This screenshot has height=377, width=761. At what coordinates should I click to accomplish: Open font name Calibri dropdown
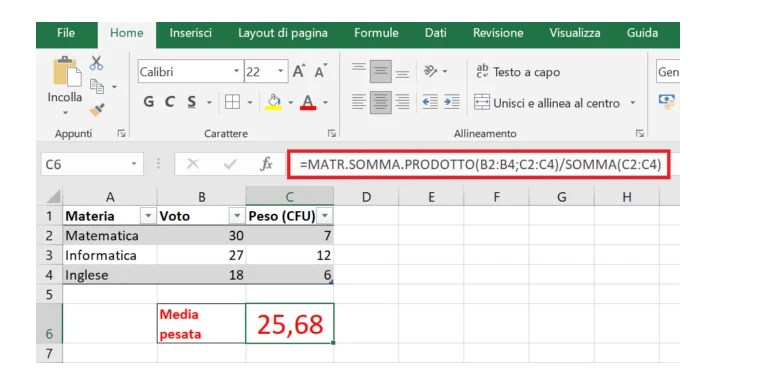[236, 72]
